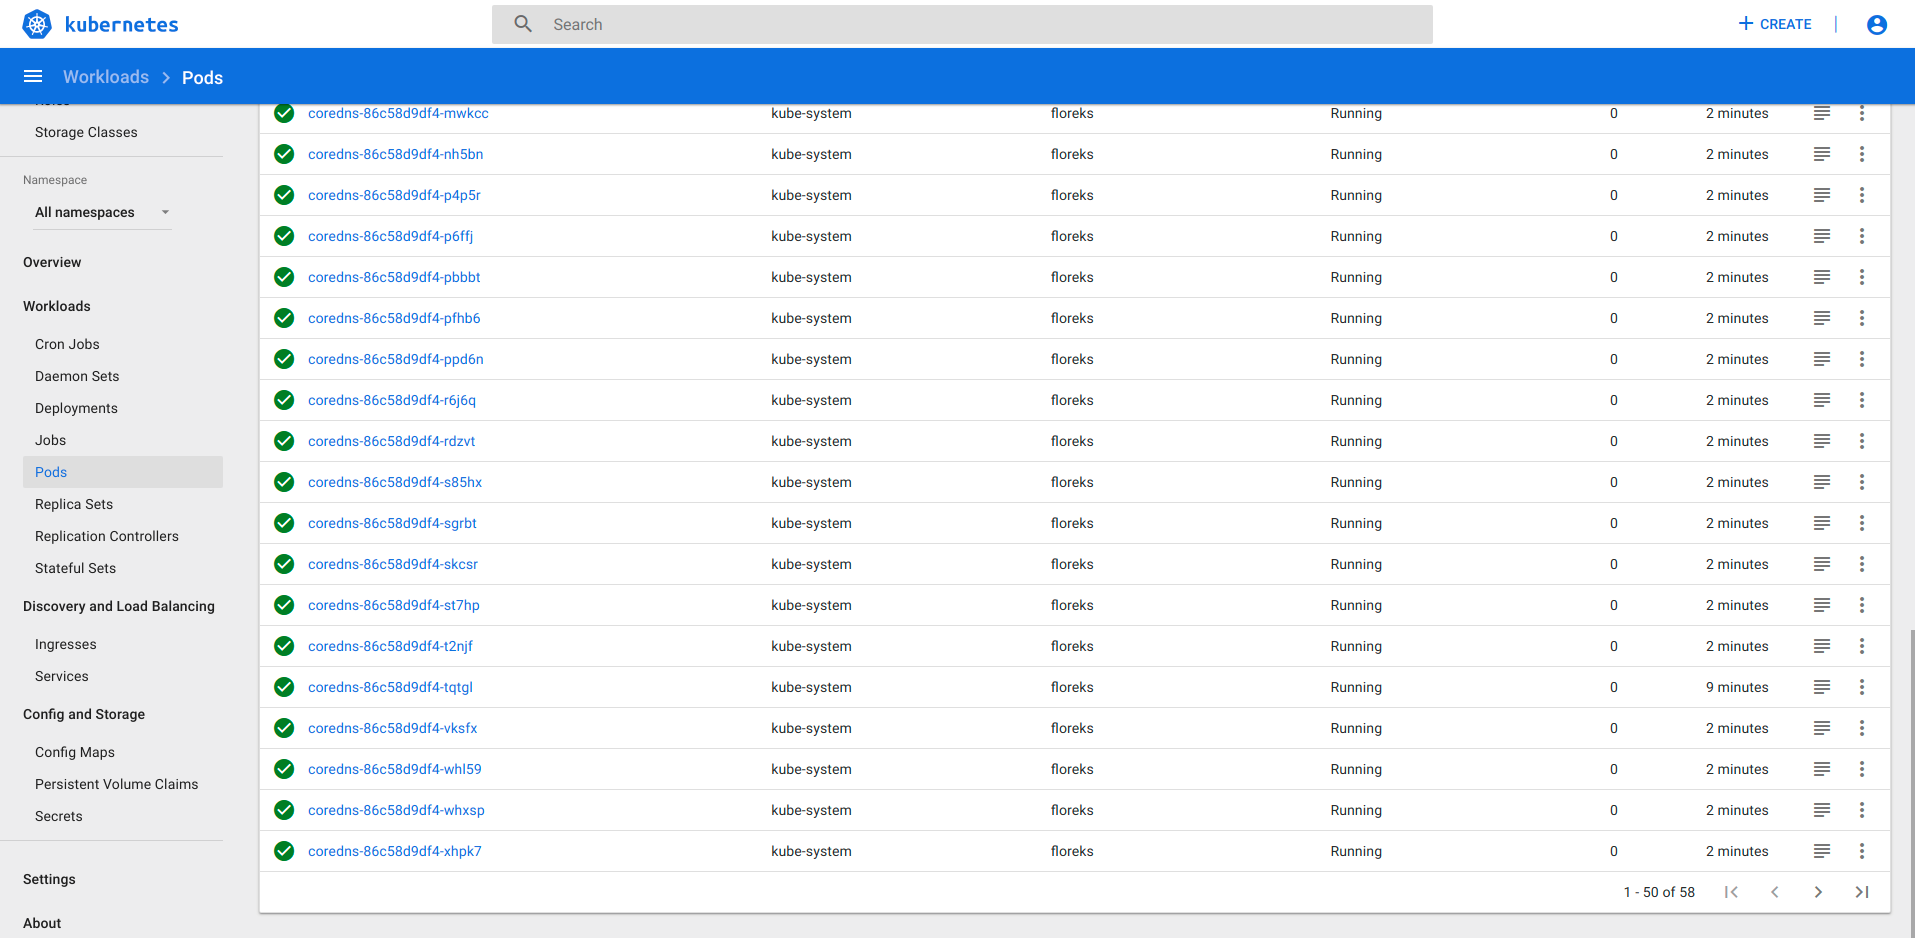Click the CREATE button
Screen dimensions: 1915x938
pyautogui.click(x=1774, y=24)
